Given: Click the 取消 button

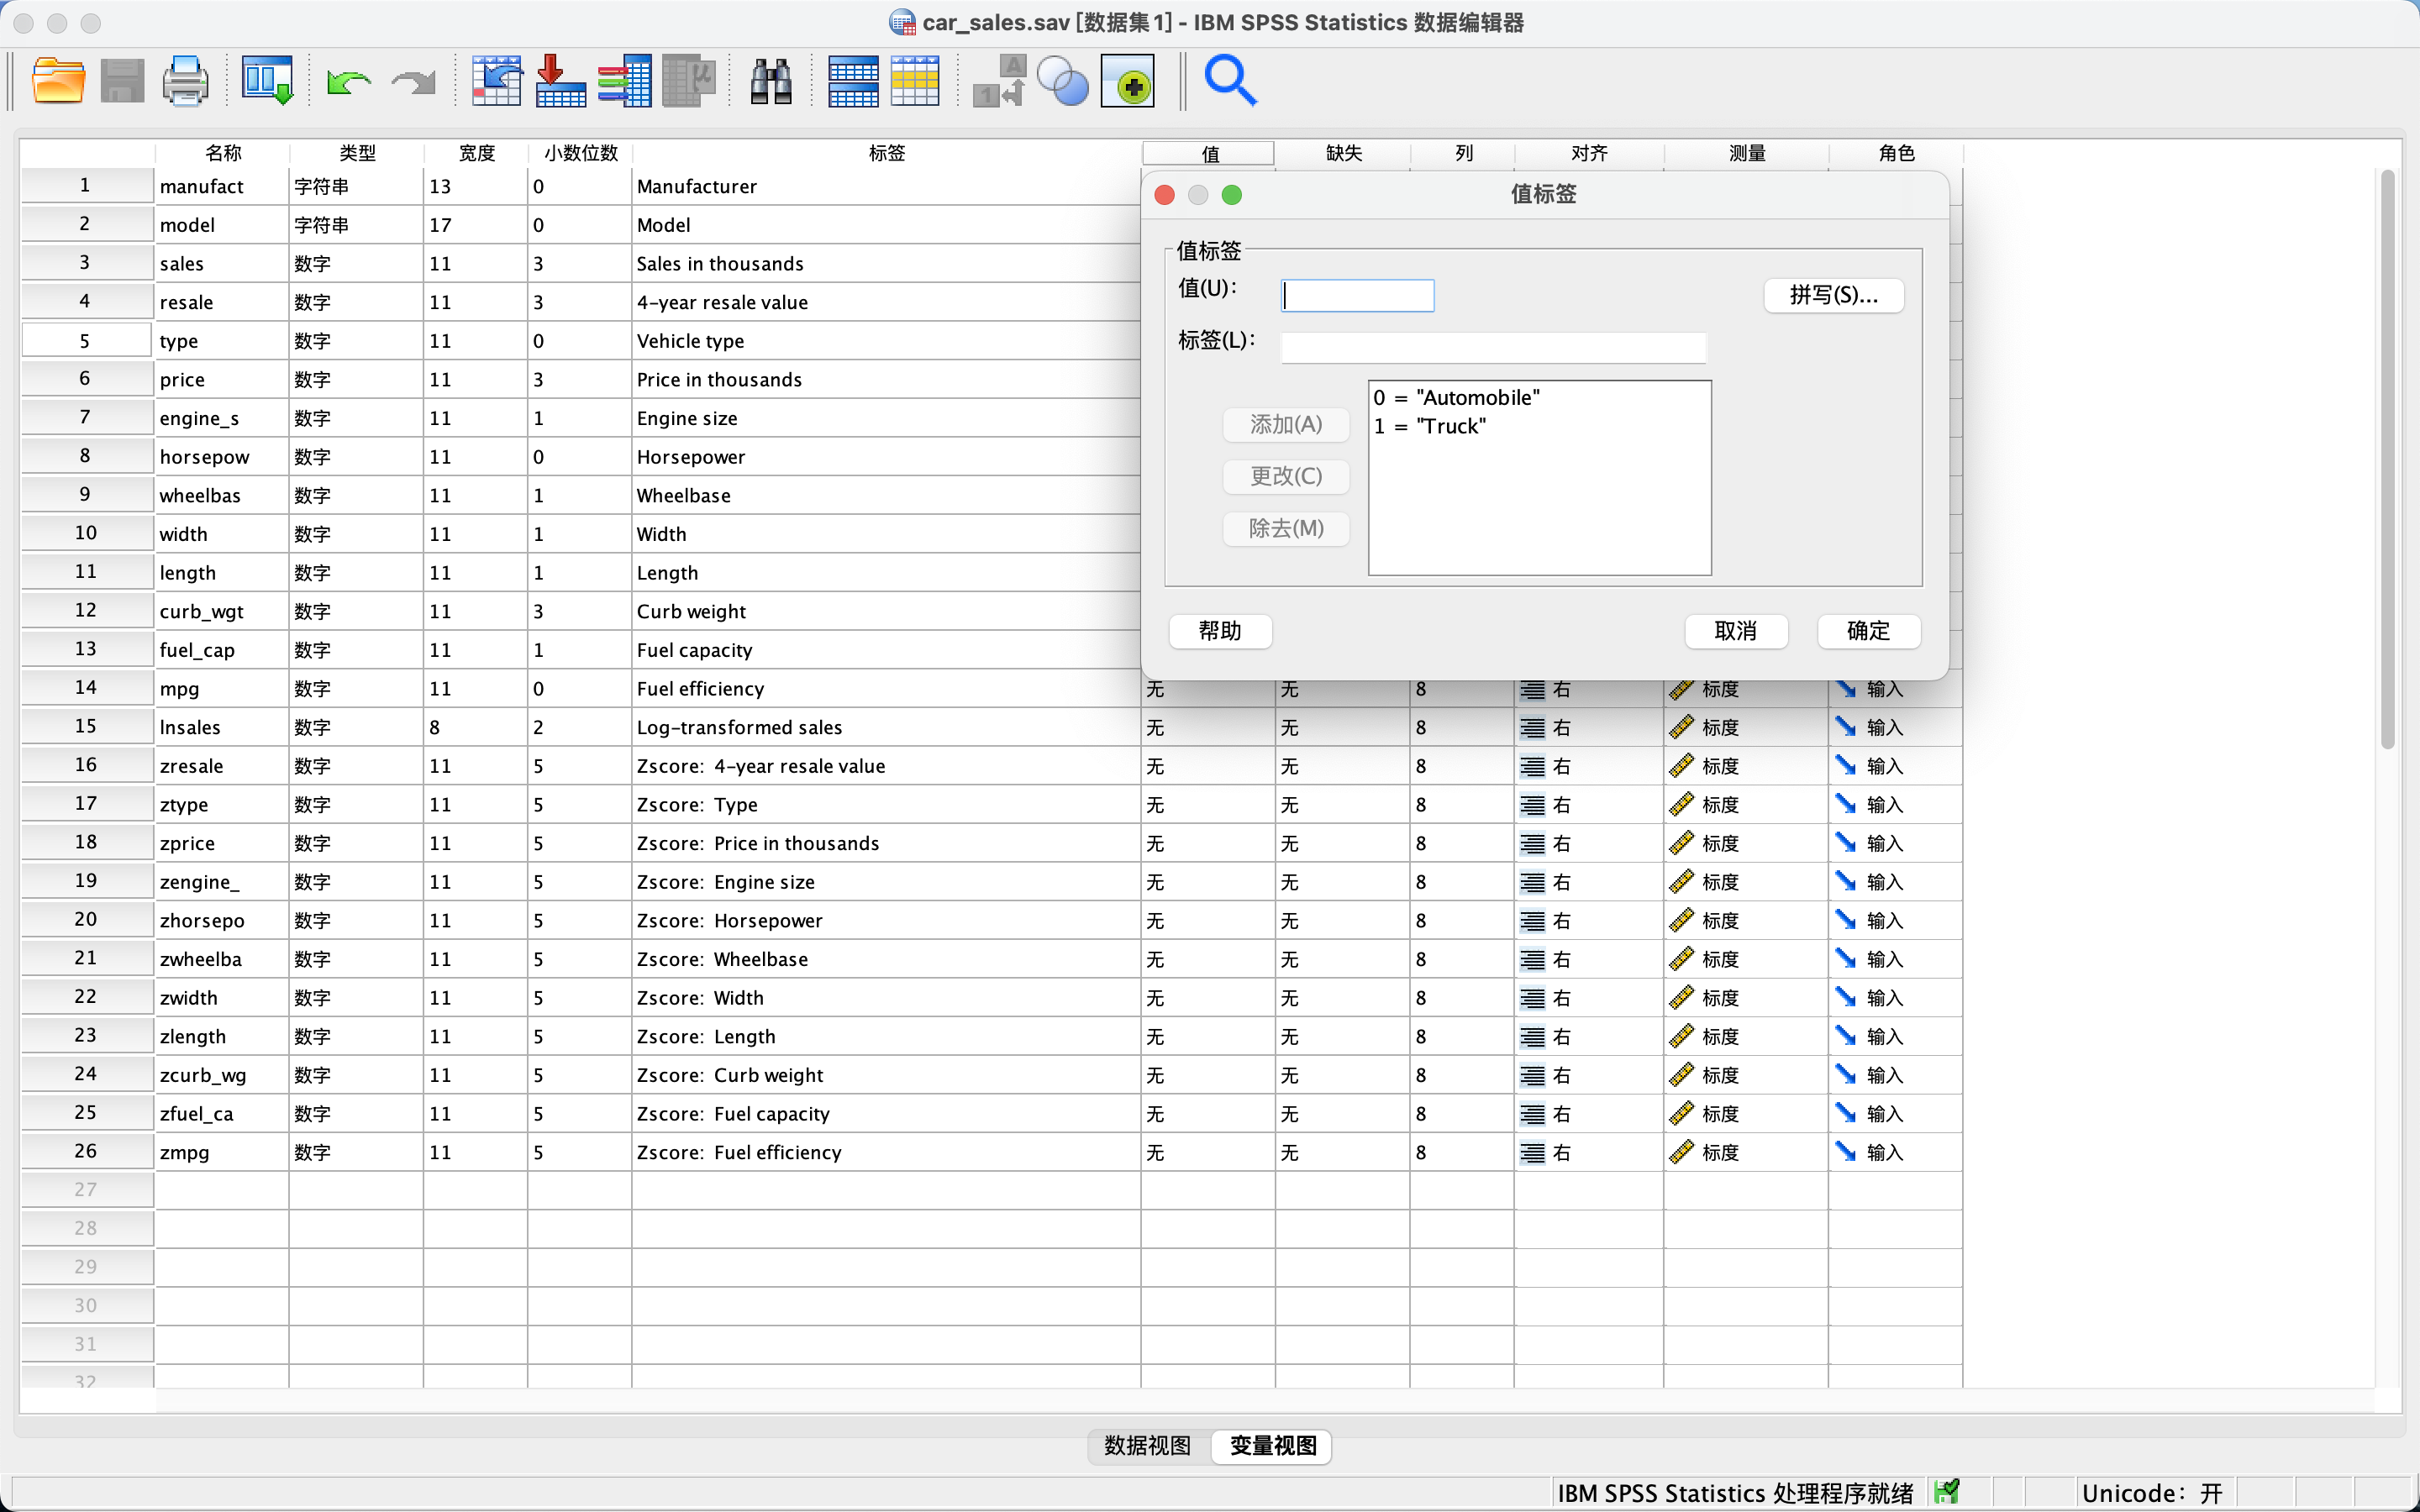Looking at the screenshot, I should pyautogui.click(x=1735, y=631).
